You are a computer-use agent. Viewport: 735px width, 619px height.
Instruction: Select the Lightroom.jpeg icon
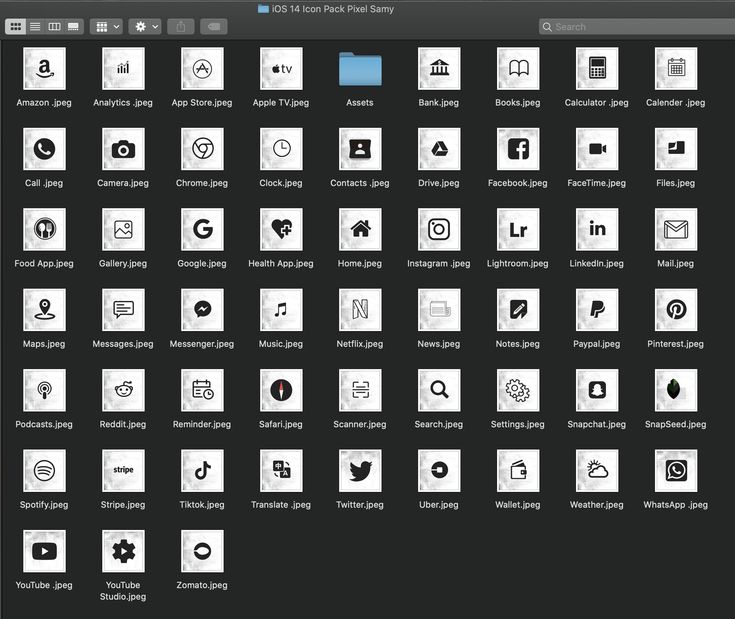pyautogui.click(x=518, y=229)
